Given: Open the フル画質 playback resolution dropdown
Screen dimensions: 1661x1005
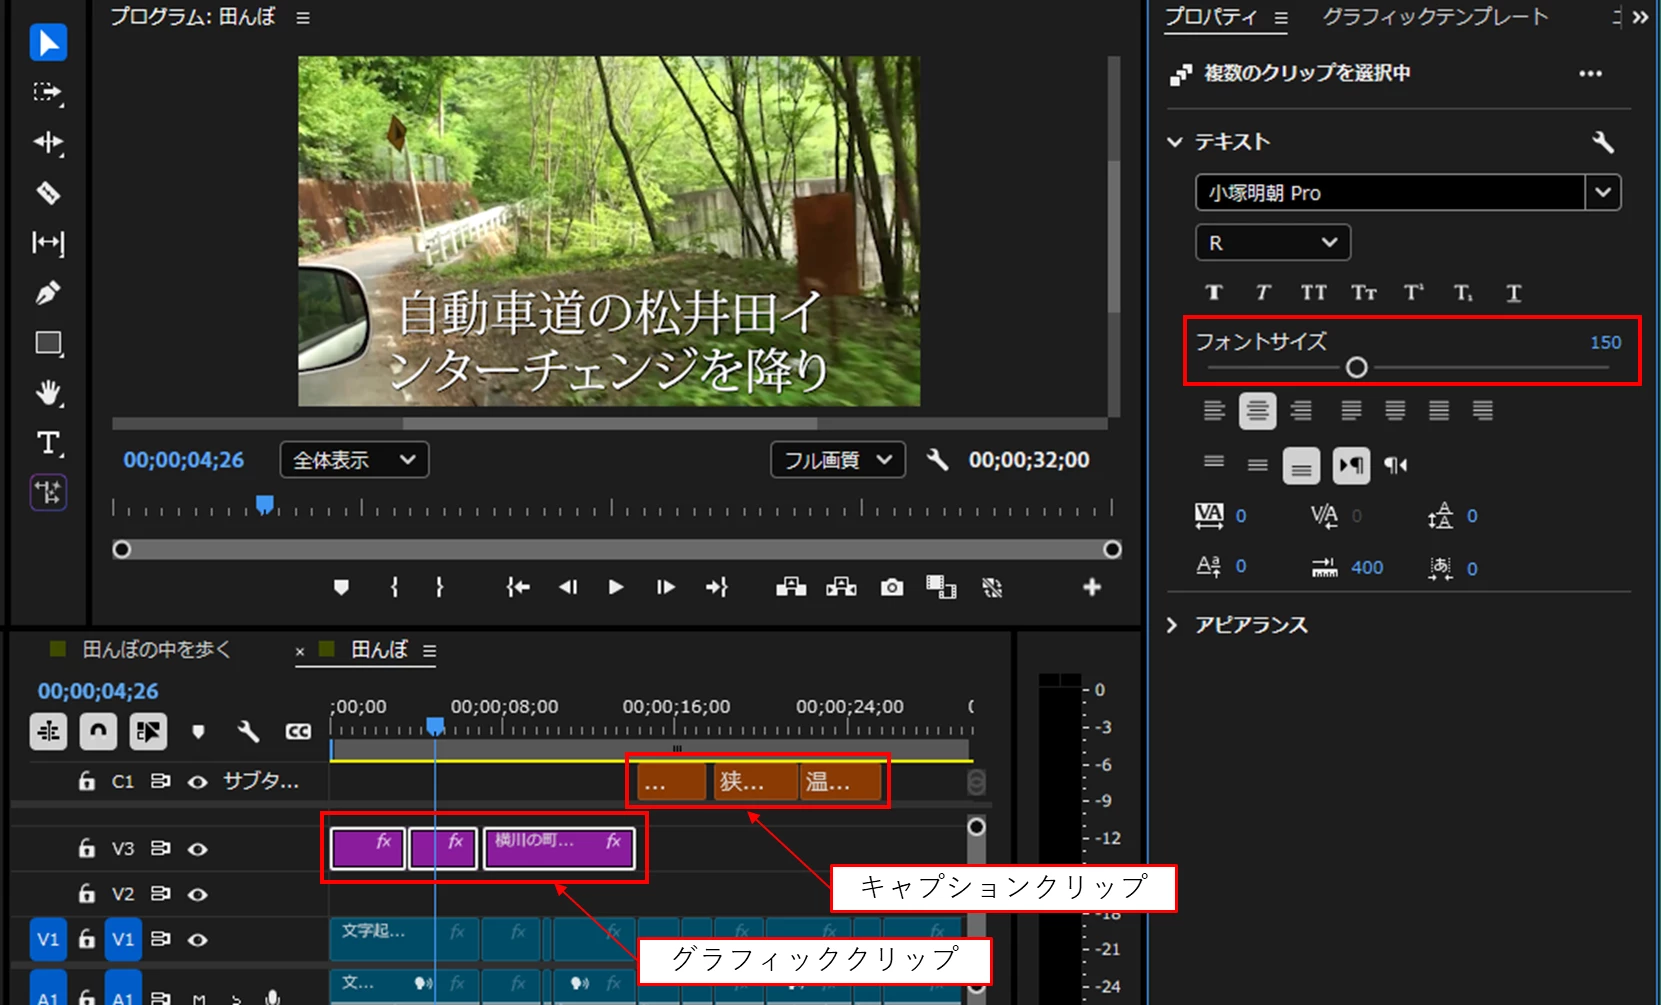Looking at the screenshot, I should click(838, 460).
